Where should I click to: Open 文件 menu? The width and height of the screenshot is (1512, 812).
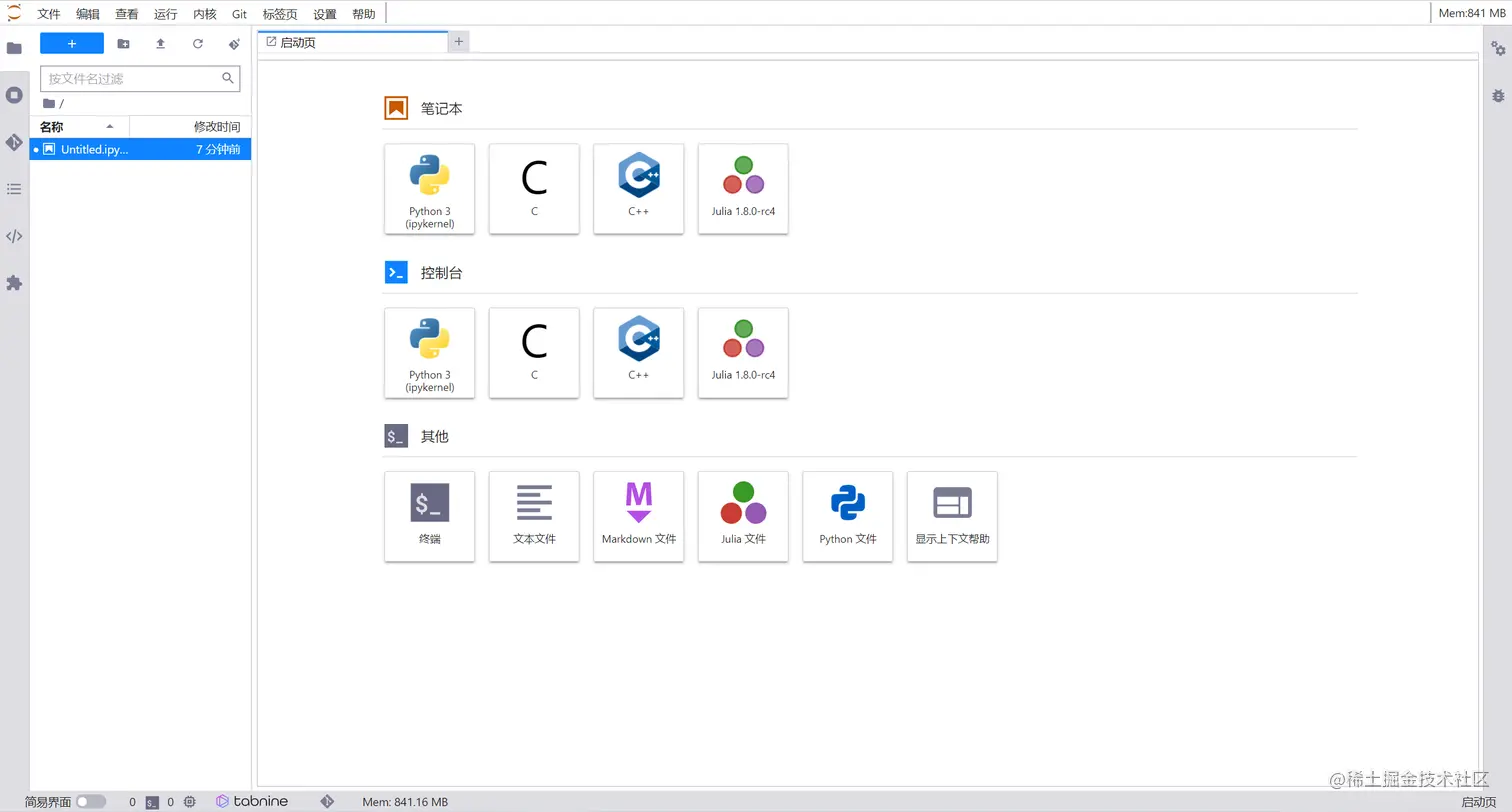(49, 14)
